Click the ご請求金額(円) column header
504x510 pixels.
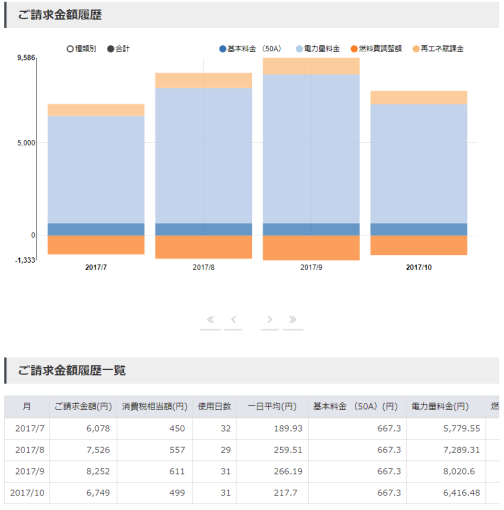coord(83,407)
